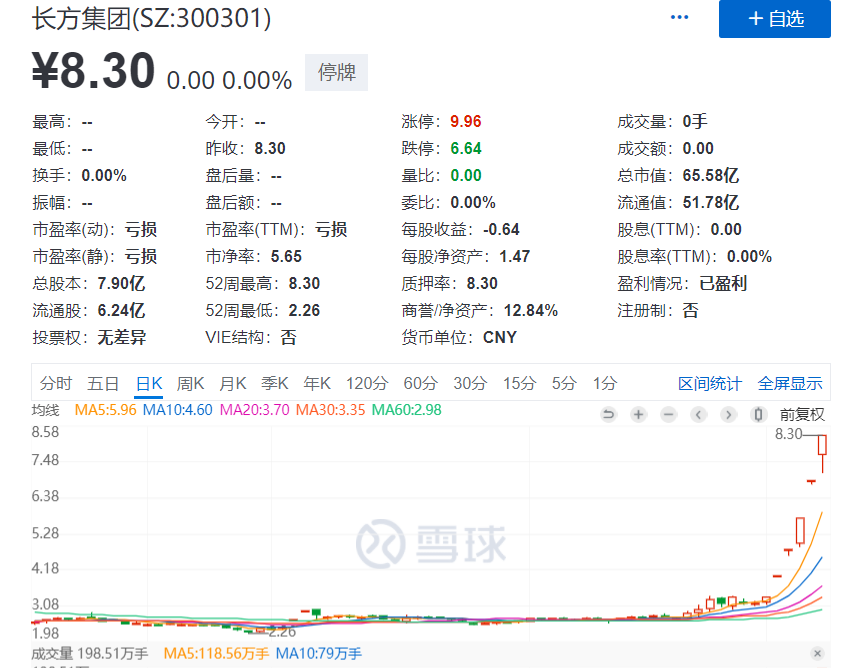Click the volume MA5:118.56万手 label
The width and height of the screenshot is (854, 668).
pos(216,653)
